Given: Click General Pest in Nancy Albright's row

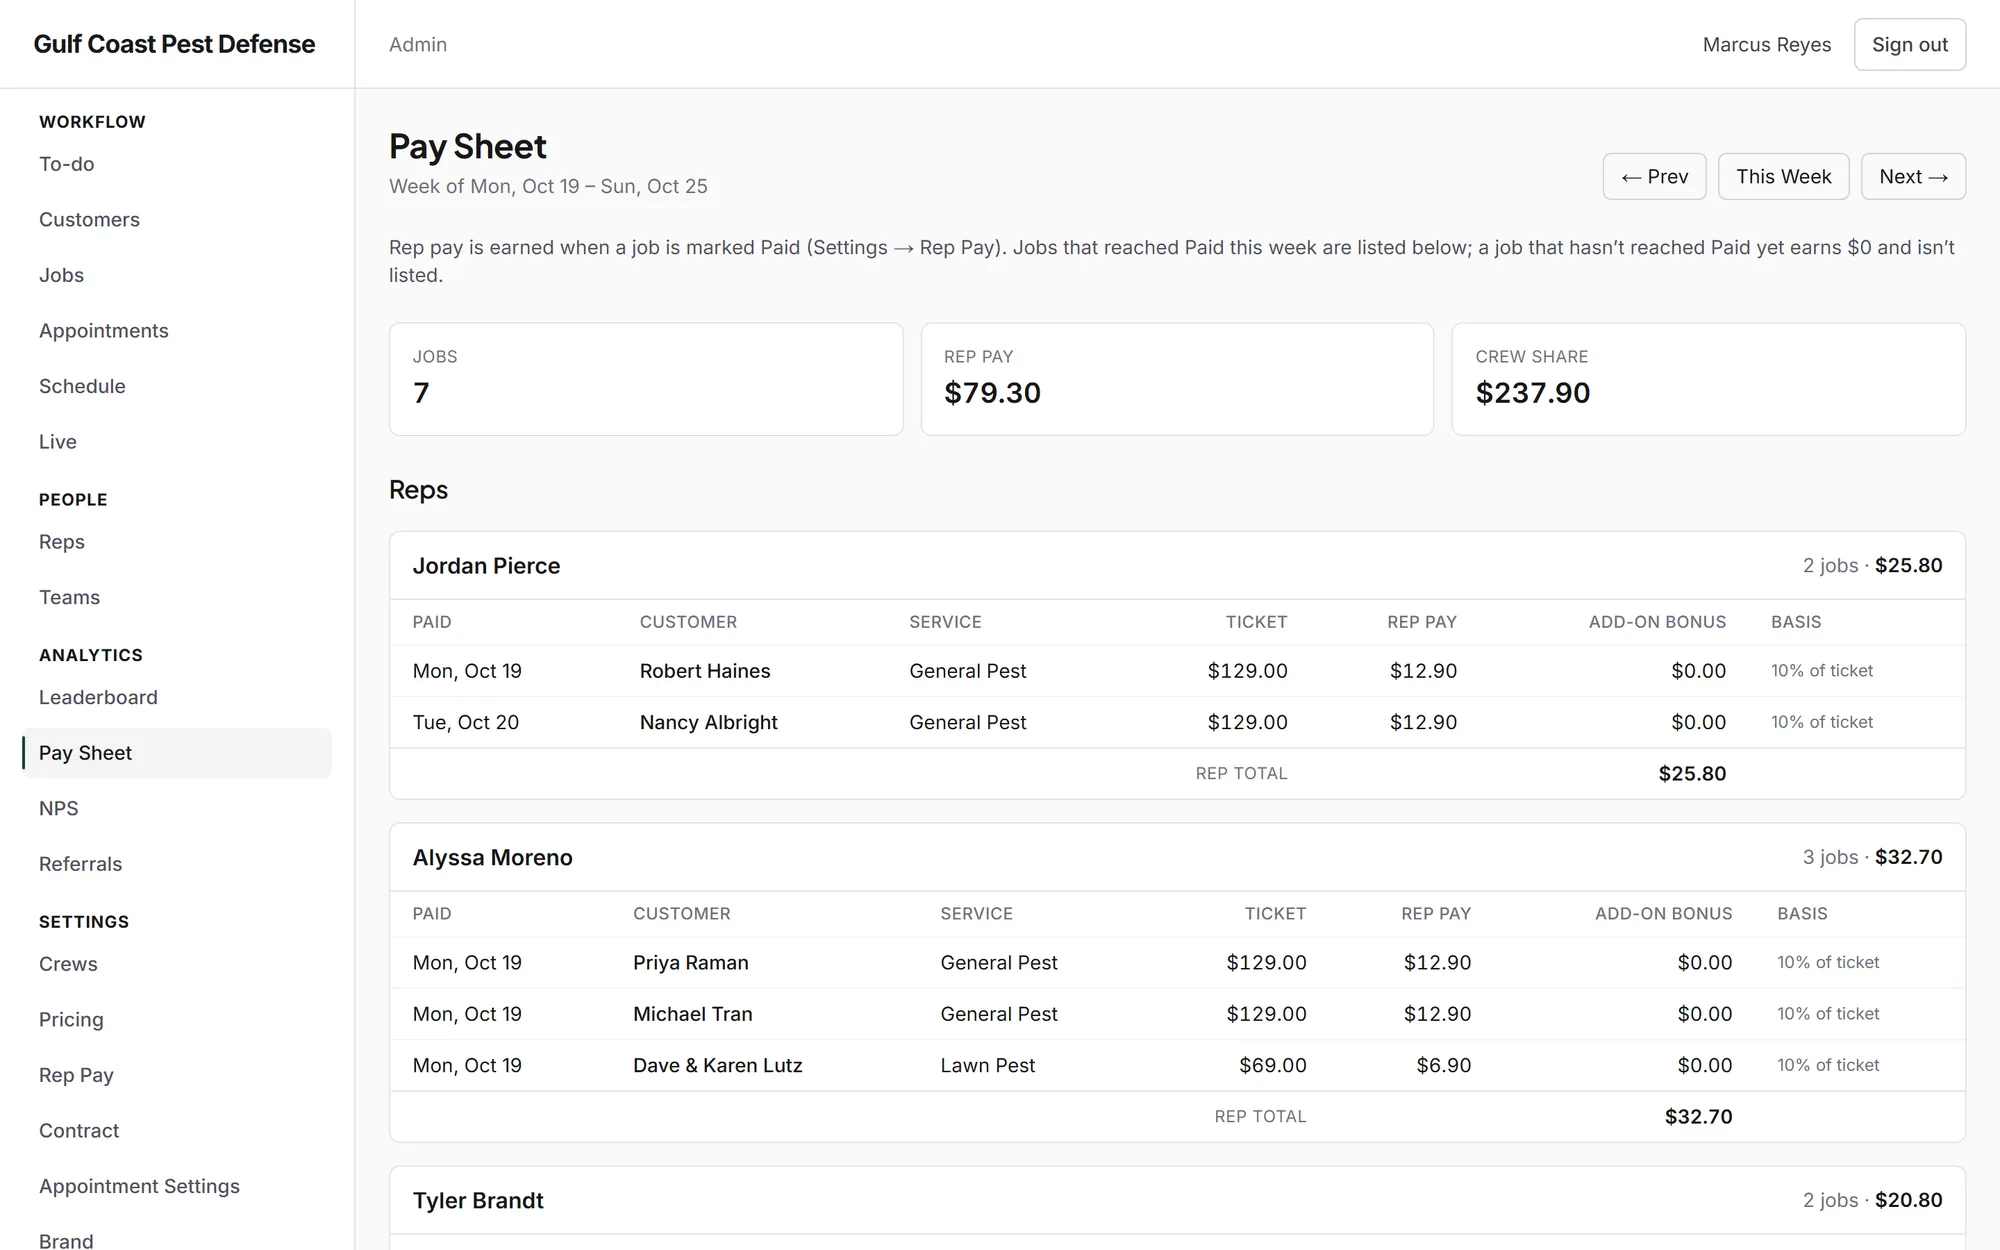Looking at the screenshot, I should click(967, 722).
